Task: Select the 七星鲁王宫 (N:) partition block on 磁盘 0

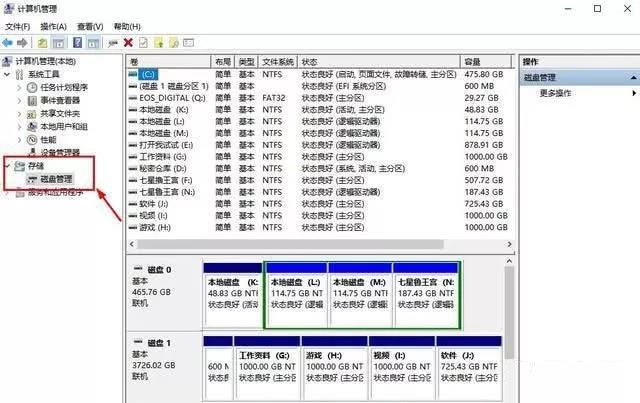Action: click(426, 295)
